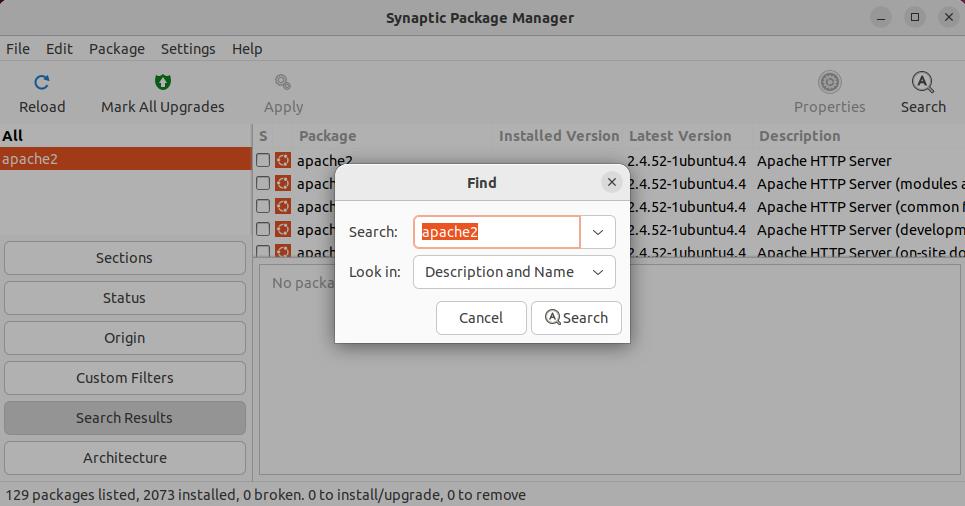Show the Custom Filters list
965x506 pixels.
click(x=124, y=378)
